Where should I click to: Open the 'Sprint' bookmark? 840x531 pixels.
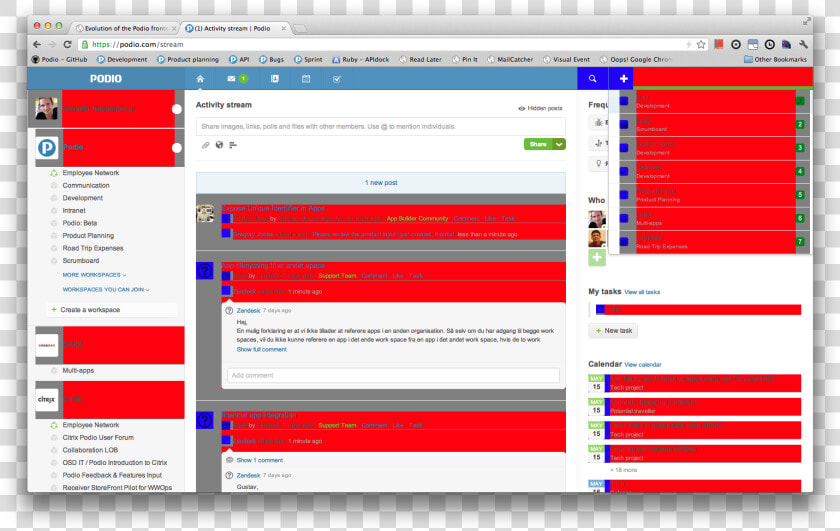pos(308,59)
